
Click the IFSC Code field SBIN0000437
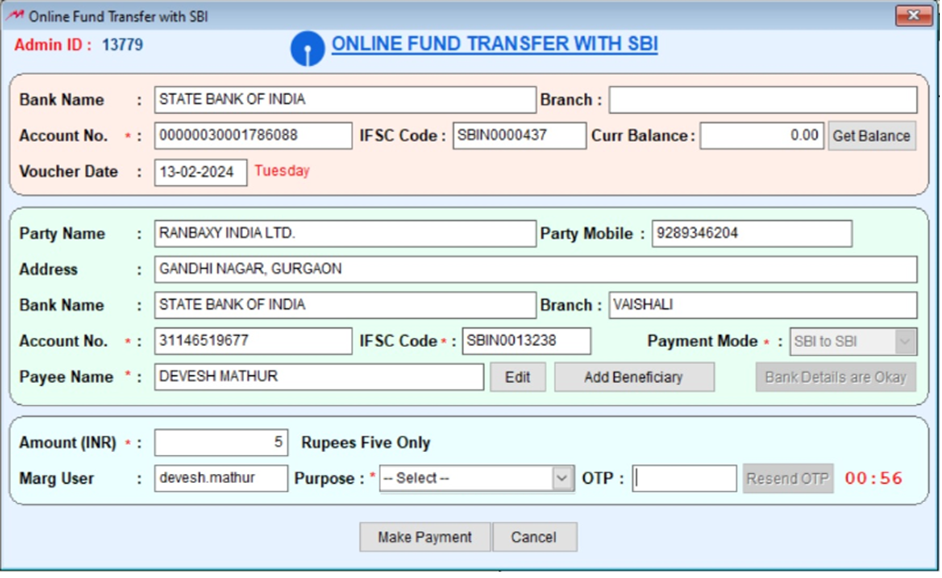519,136
